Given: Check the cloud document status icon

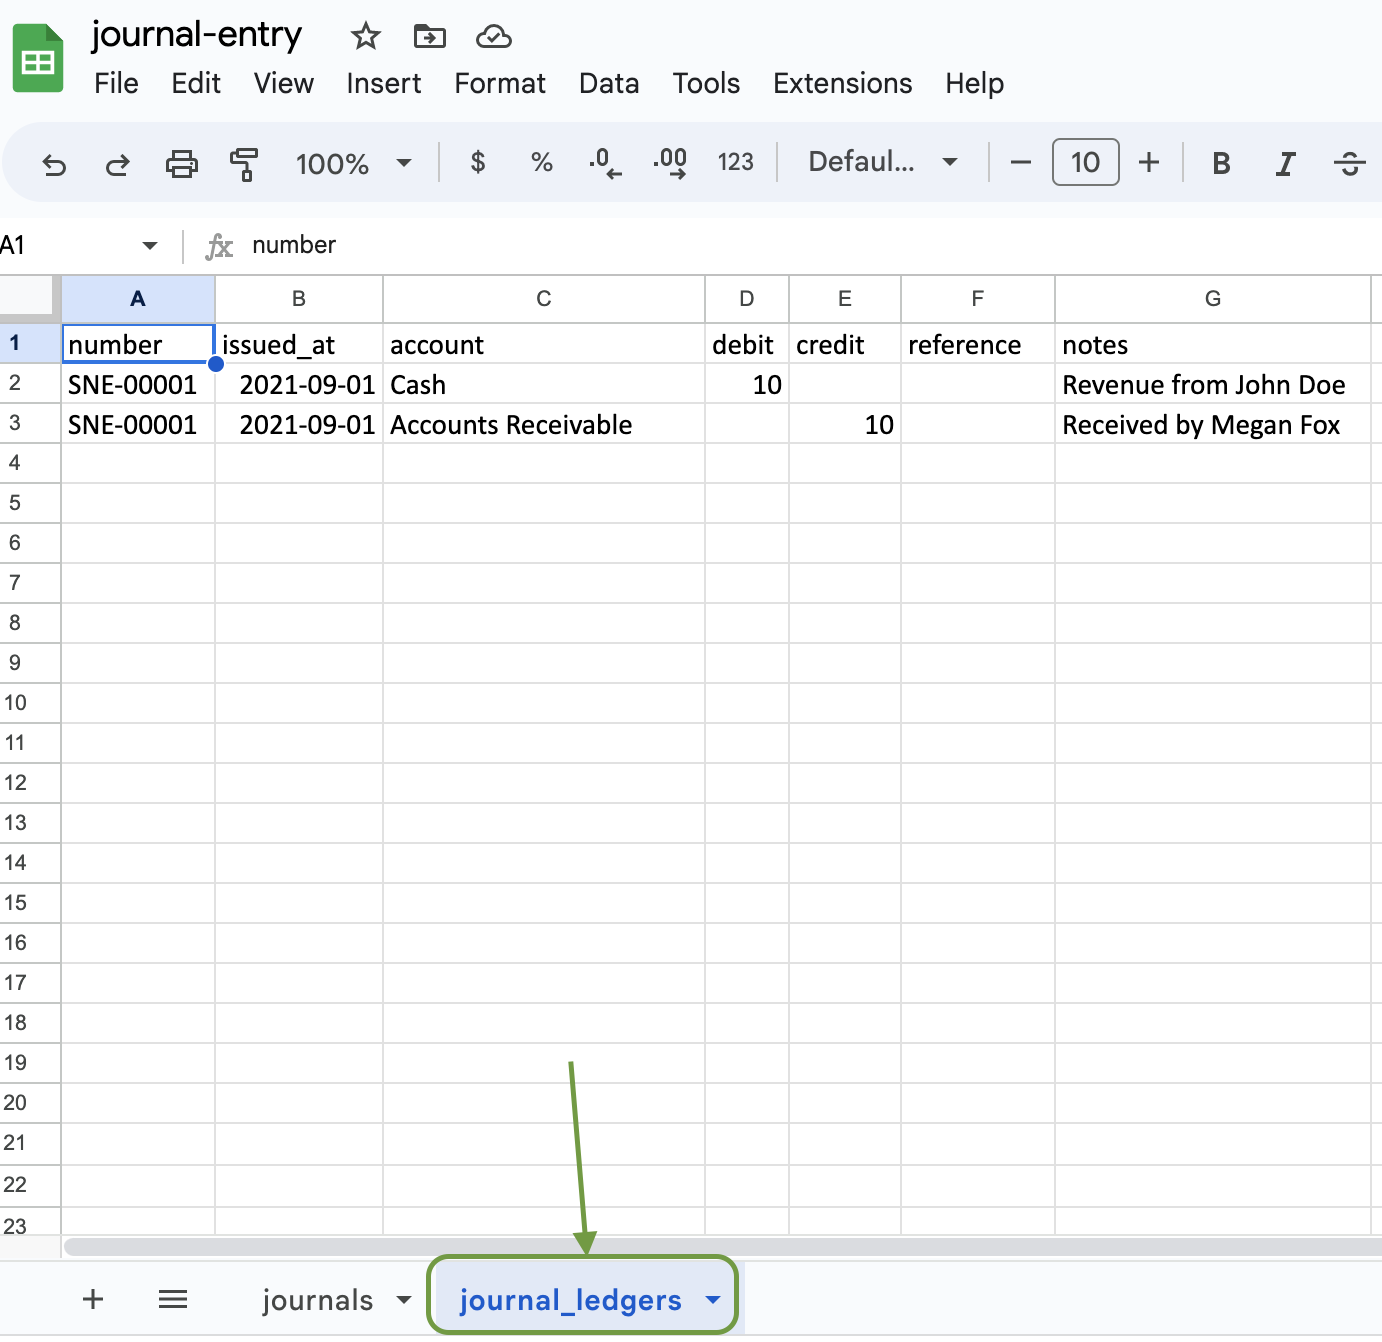Looking at the screenshot, I should click(x=493, y=37).
